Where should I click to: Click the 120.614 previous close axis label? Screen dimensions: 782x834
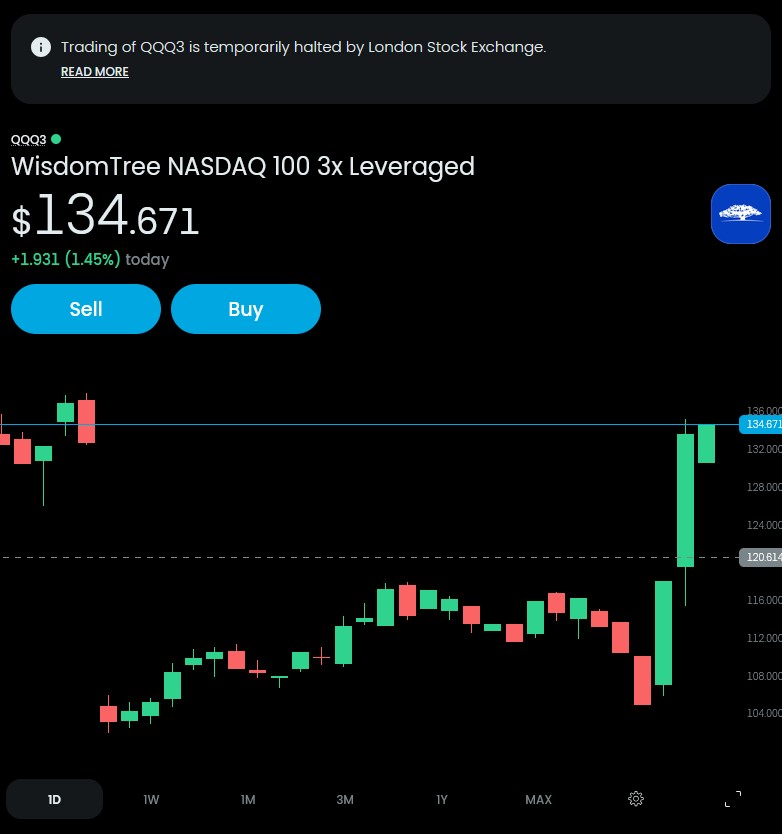coord(761,557)
